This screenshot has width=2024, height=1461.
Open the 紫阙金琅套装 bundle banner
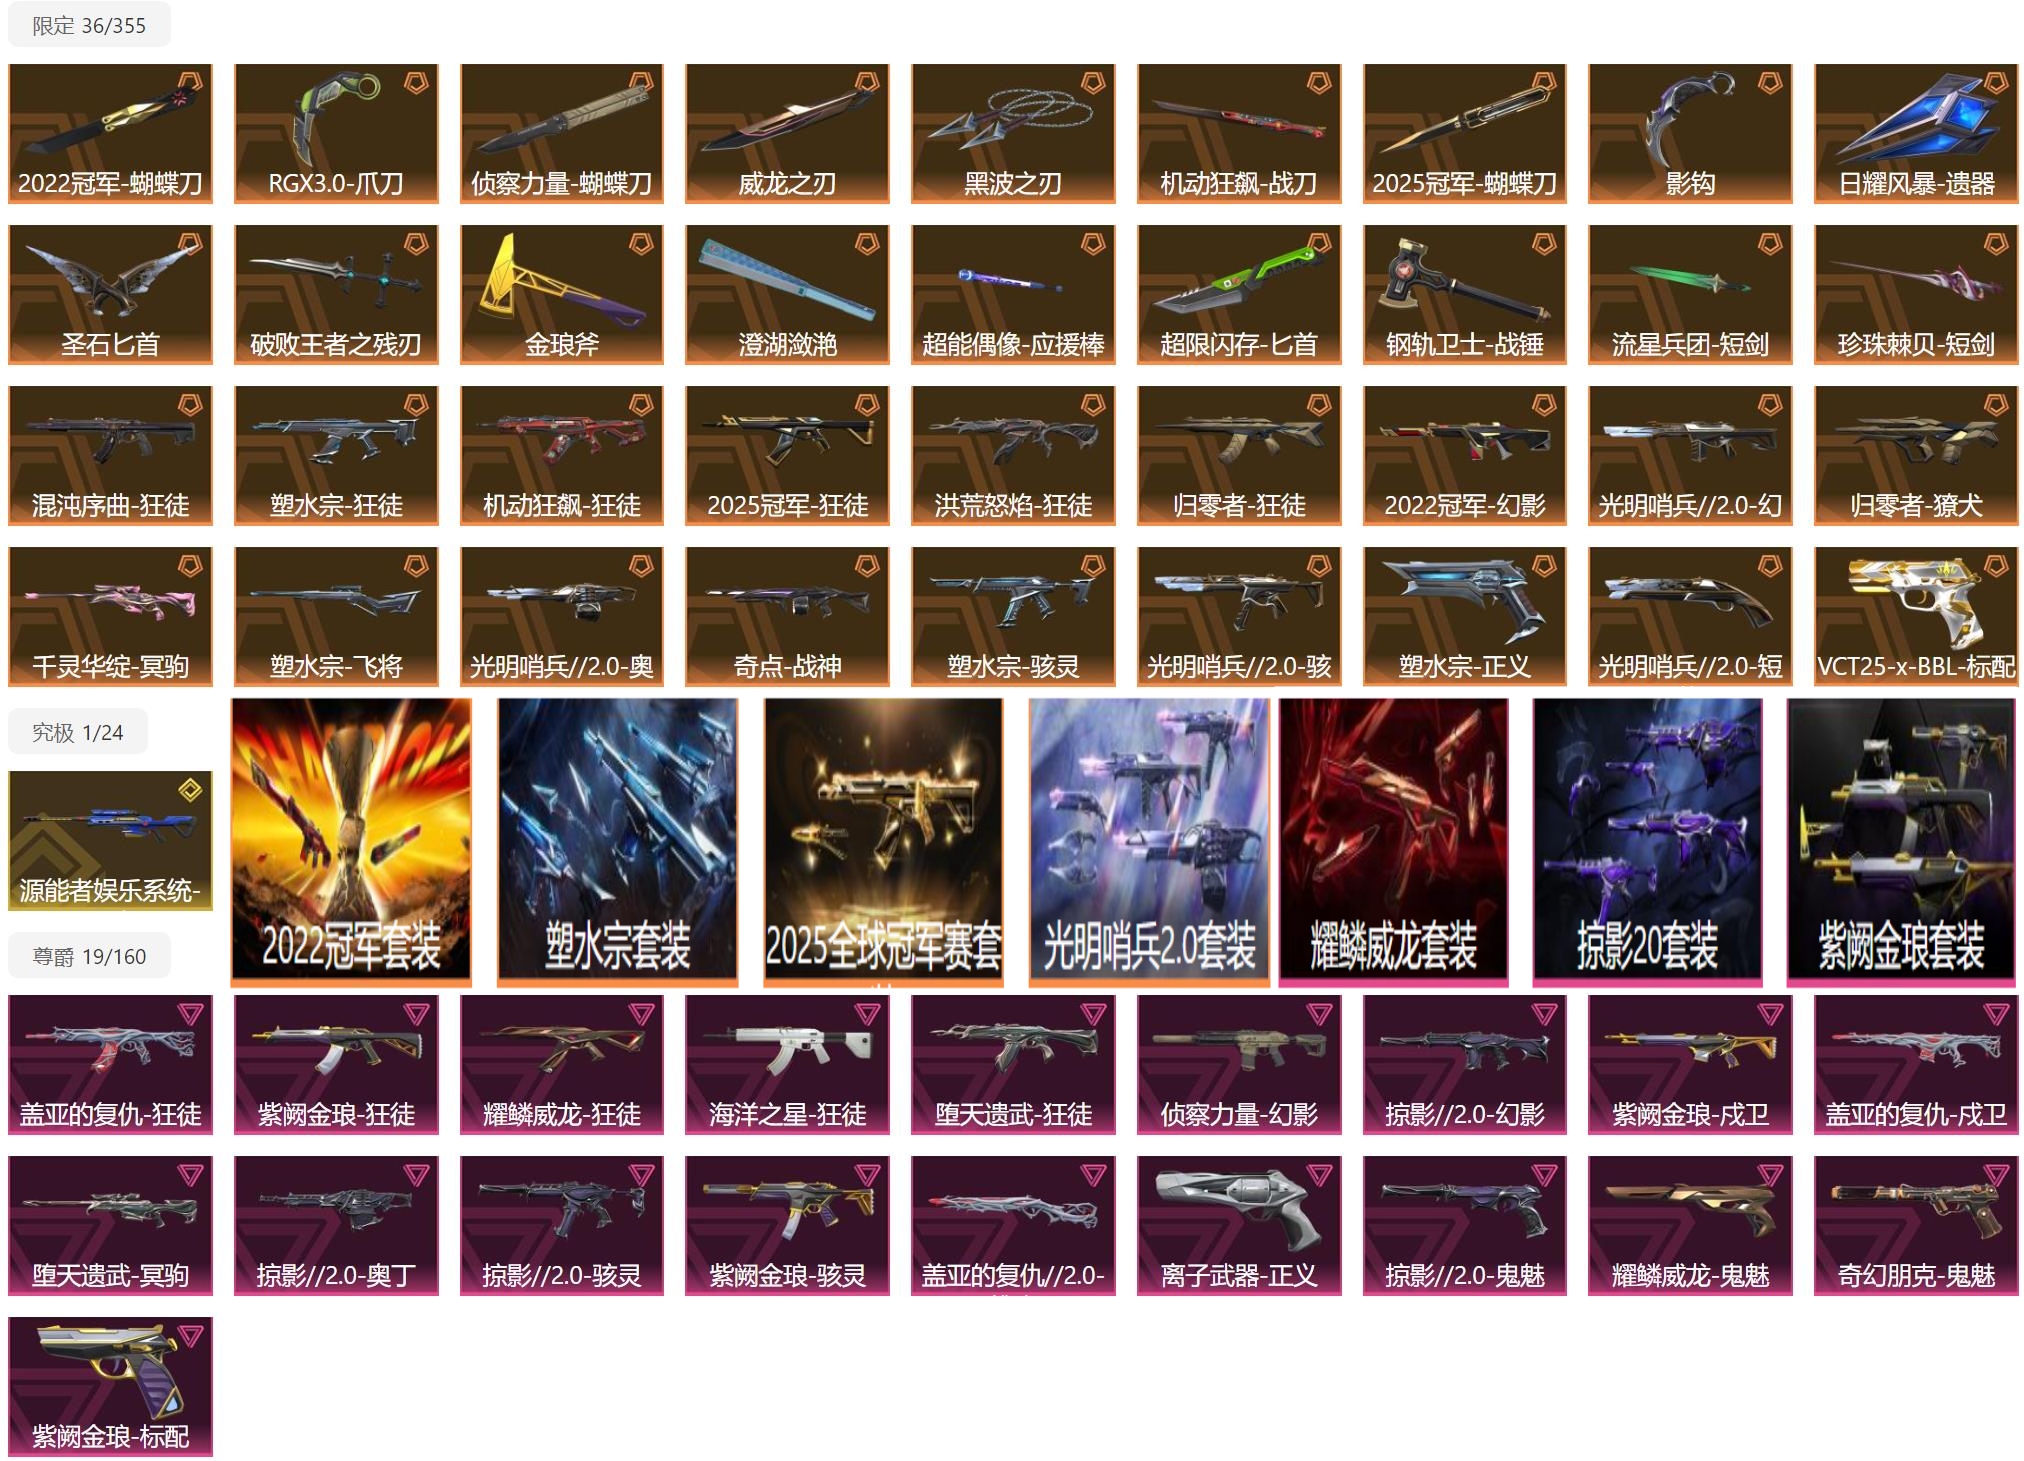coord(1901,842)
